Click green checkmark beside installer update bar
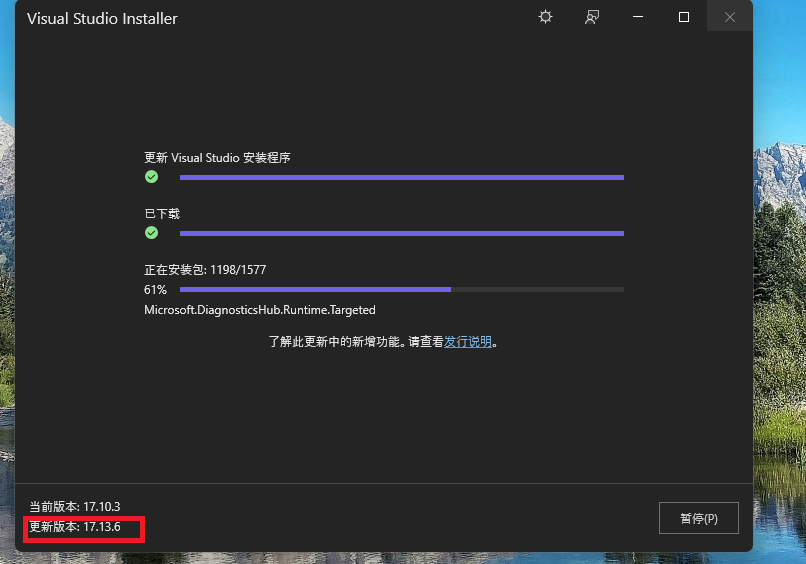806x564 pixels. [152, 177]
